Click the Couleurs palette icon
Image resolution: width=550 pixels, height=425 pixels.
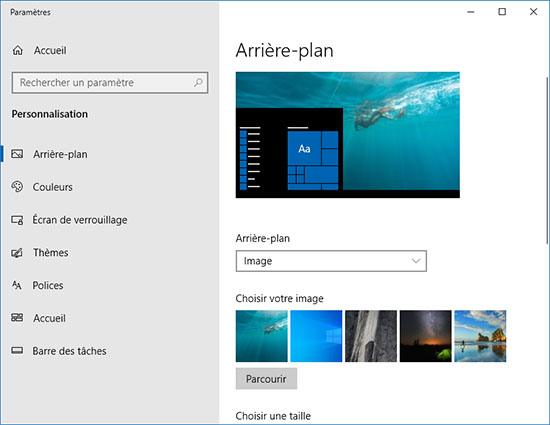point(17,187)
